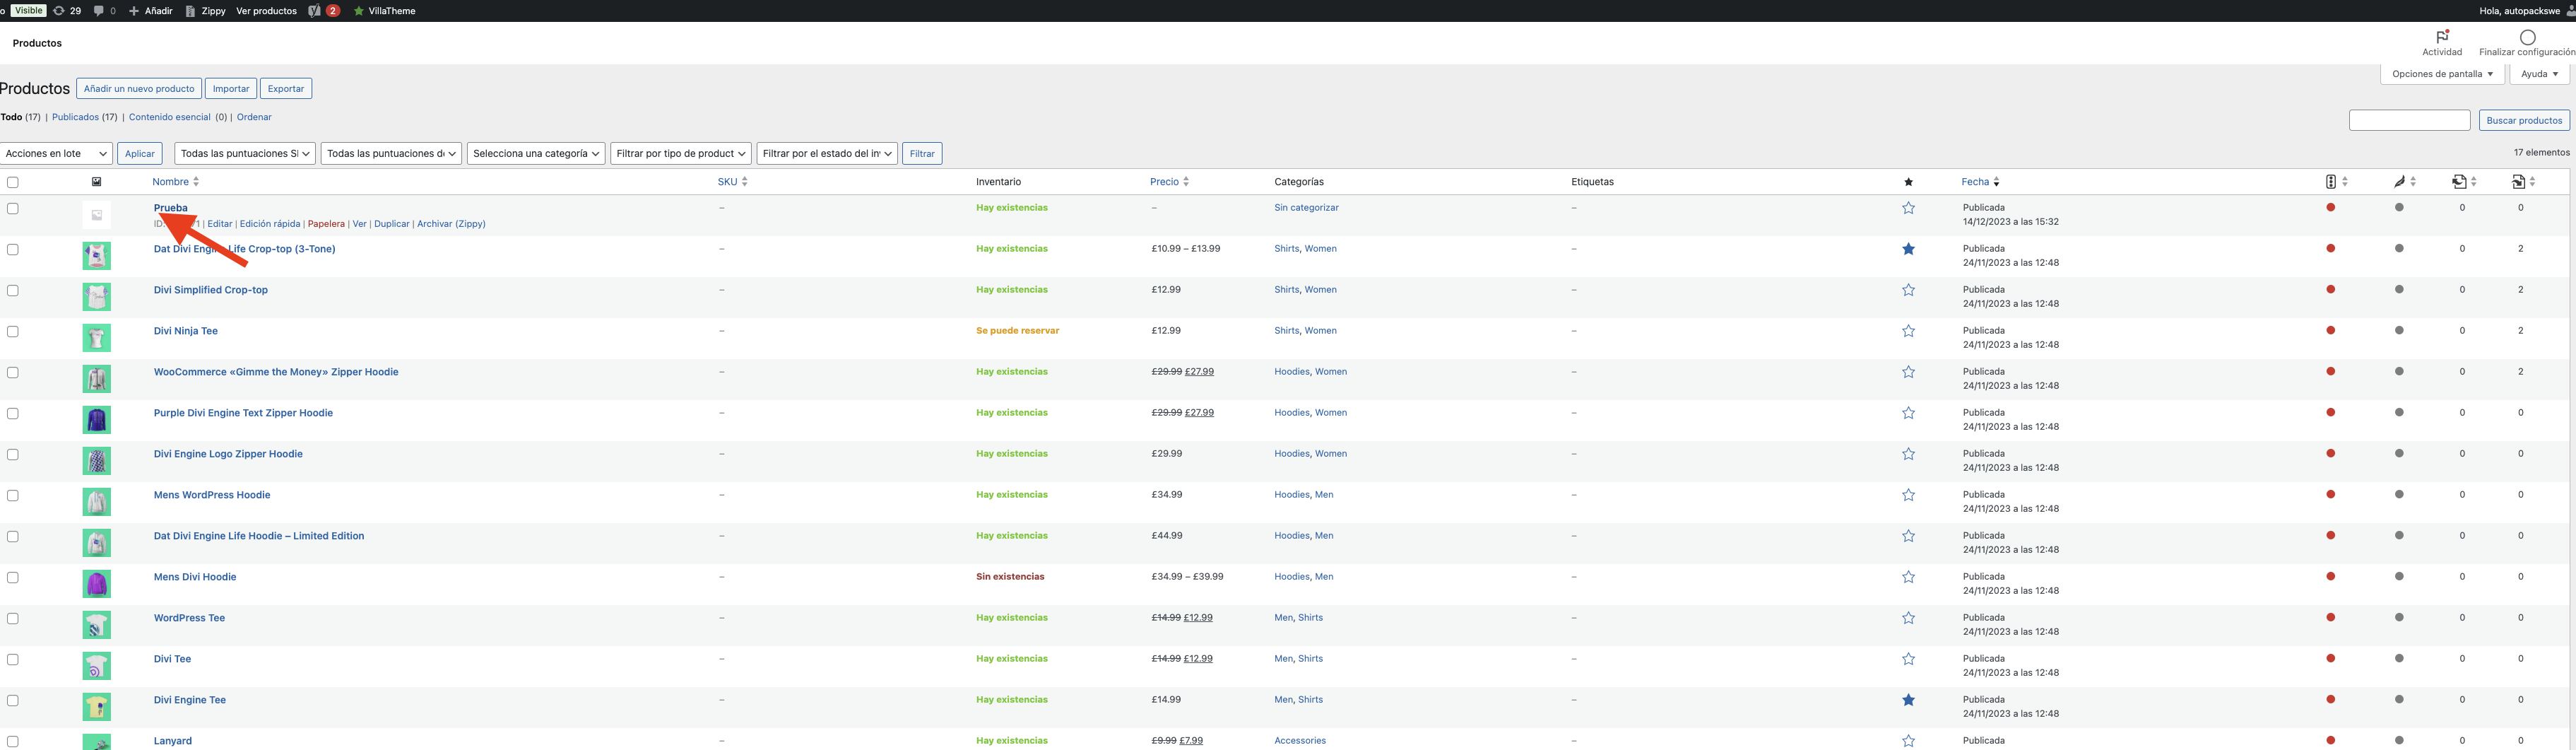Screen dimensions: 2576x750
Task: Check the select-all products checkbox
Action: click(13, 182)
